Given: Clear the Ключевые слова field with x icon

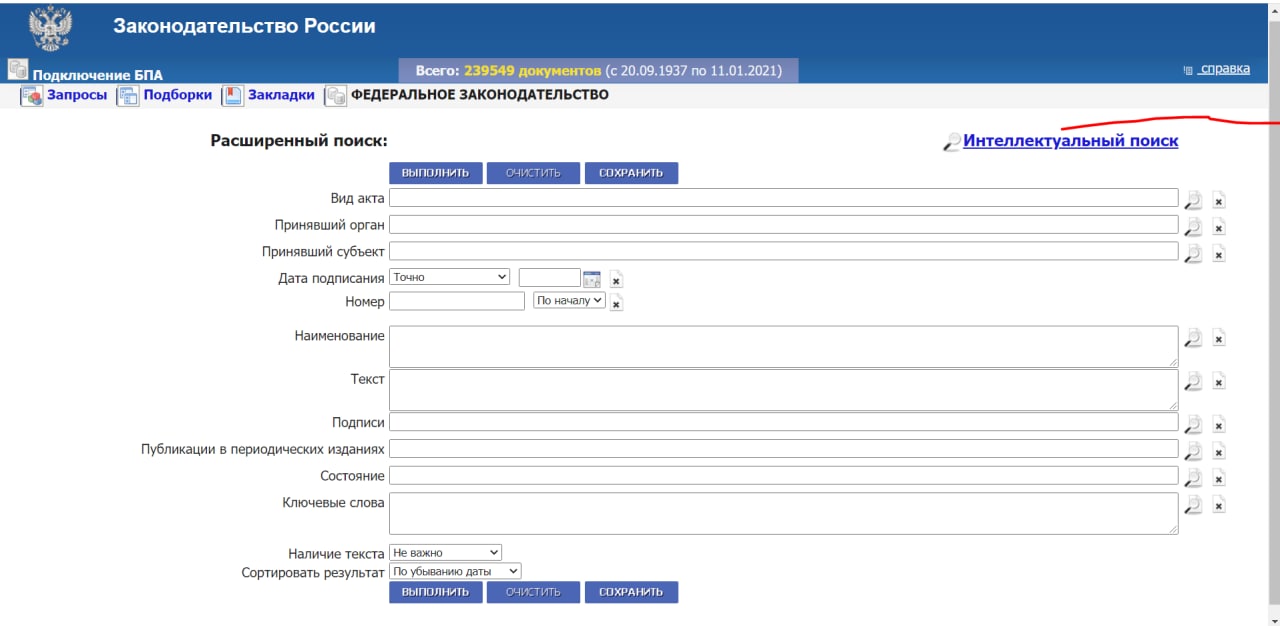Looking at the screenshot, I should tap(1219, 506).
